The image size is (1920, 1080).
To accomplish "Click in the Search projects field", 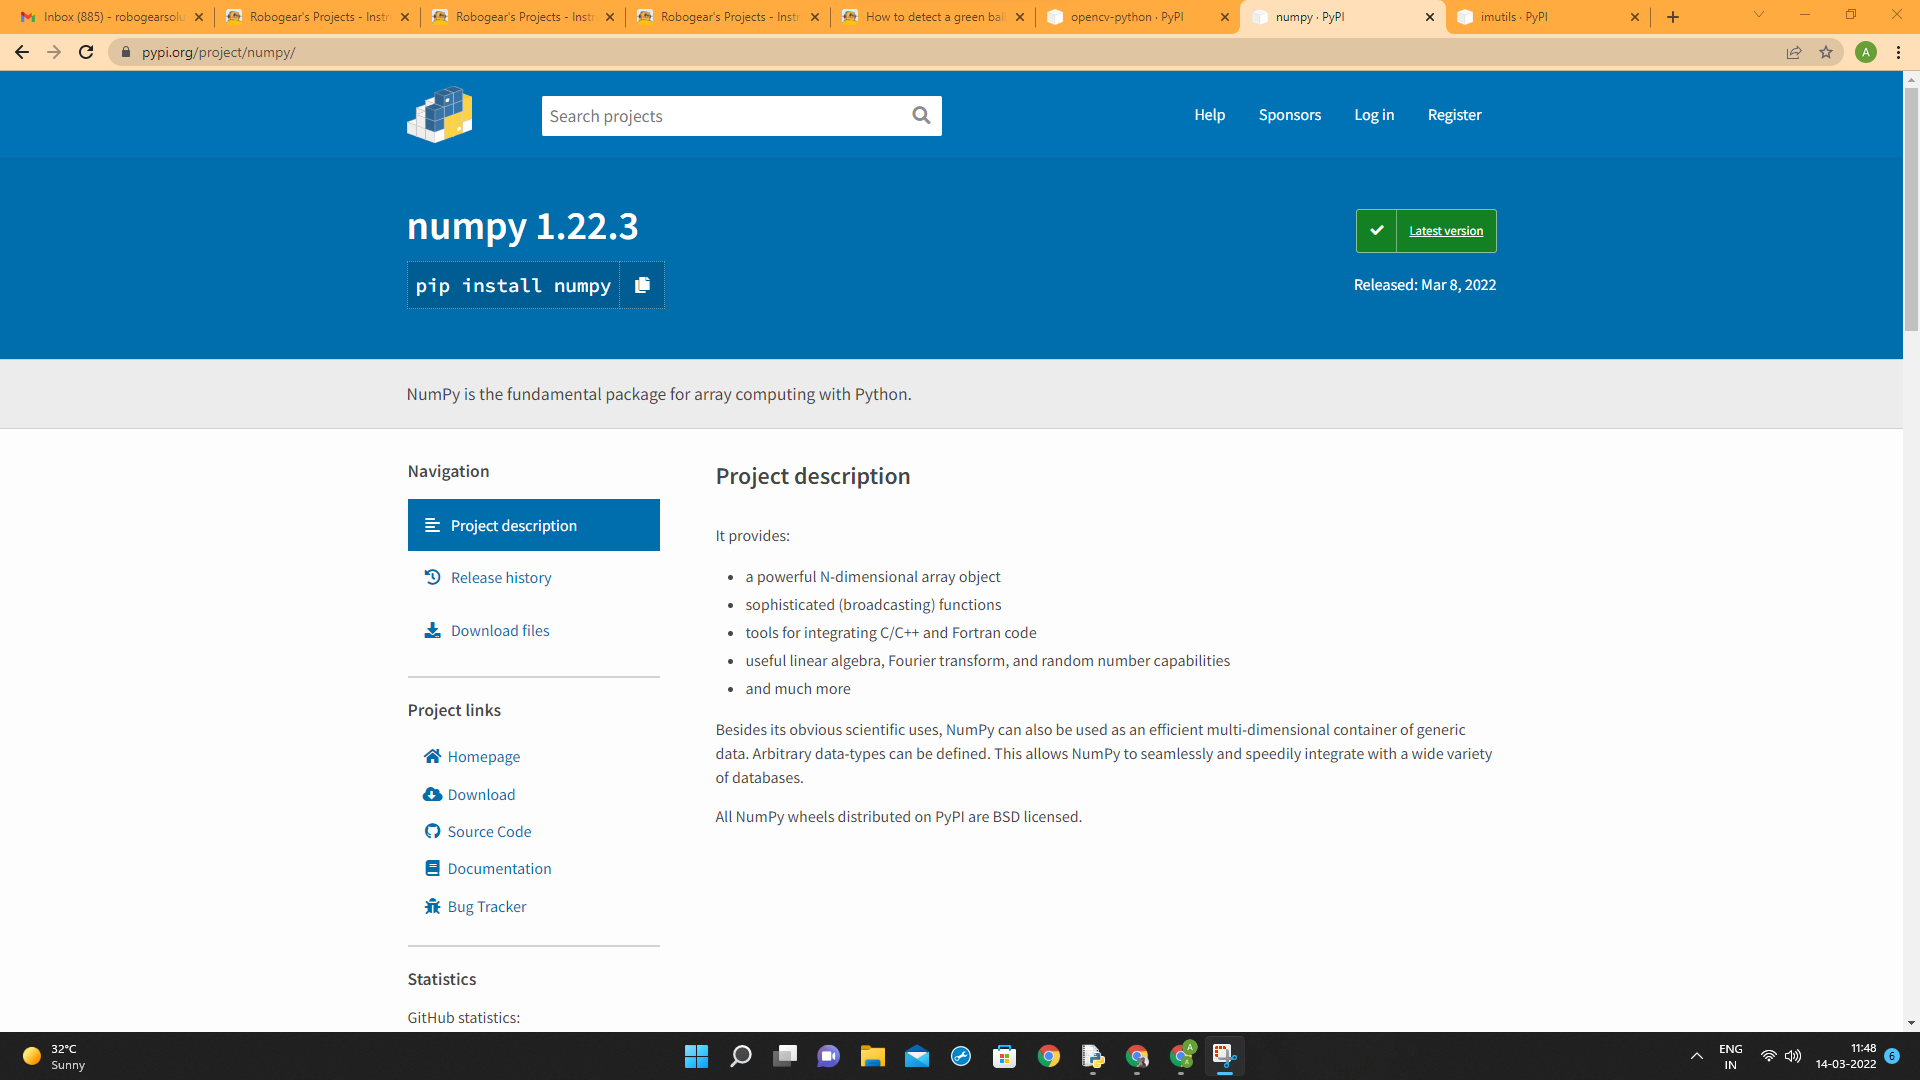I will click(x=720, y=116).
